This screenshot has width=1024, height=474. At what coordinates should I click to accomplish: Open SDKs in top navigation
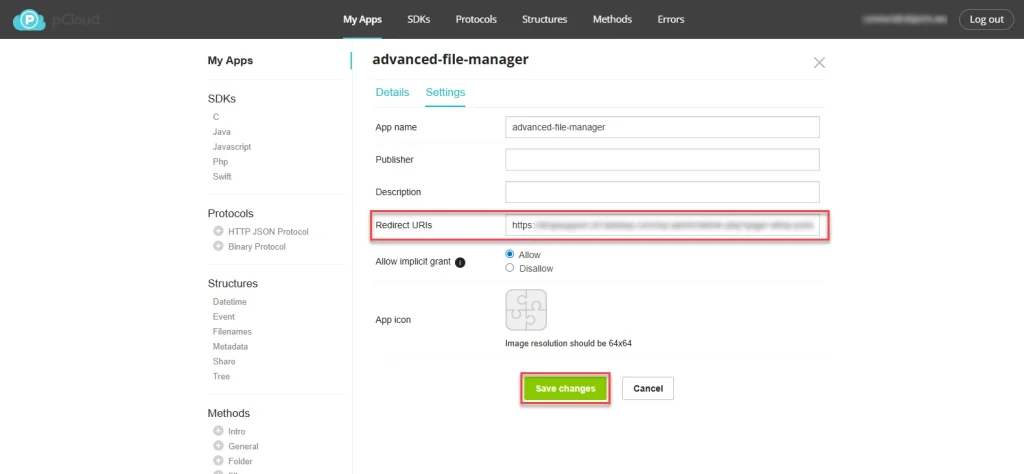click(419, 20)
